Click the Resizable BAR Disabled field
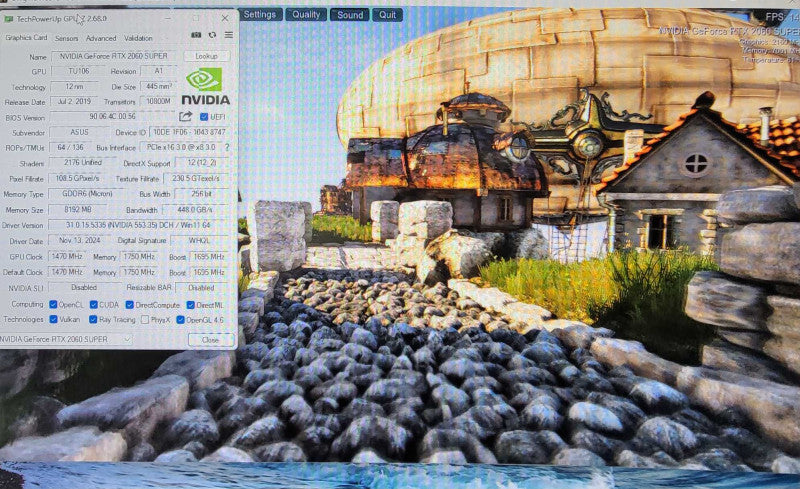 202,288
